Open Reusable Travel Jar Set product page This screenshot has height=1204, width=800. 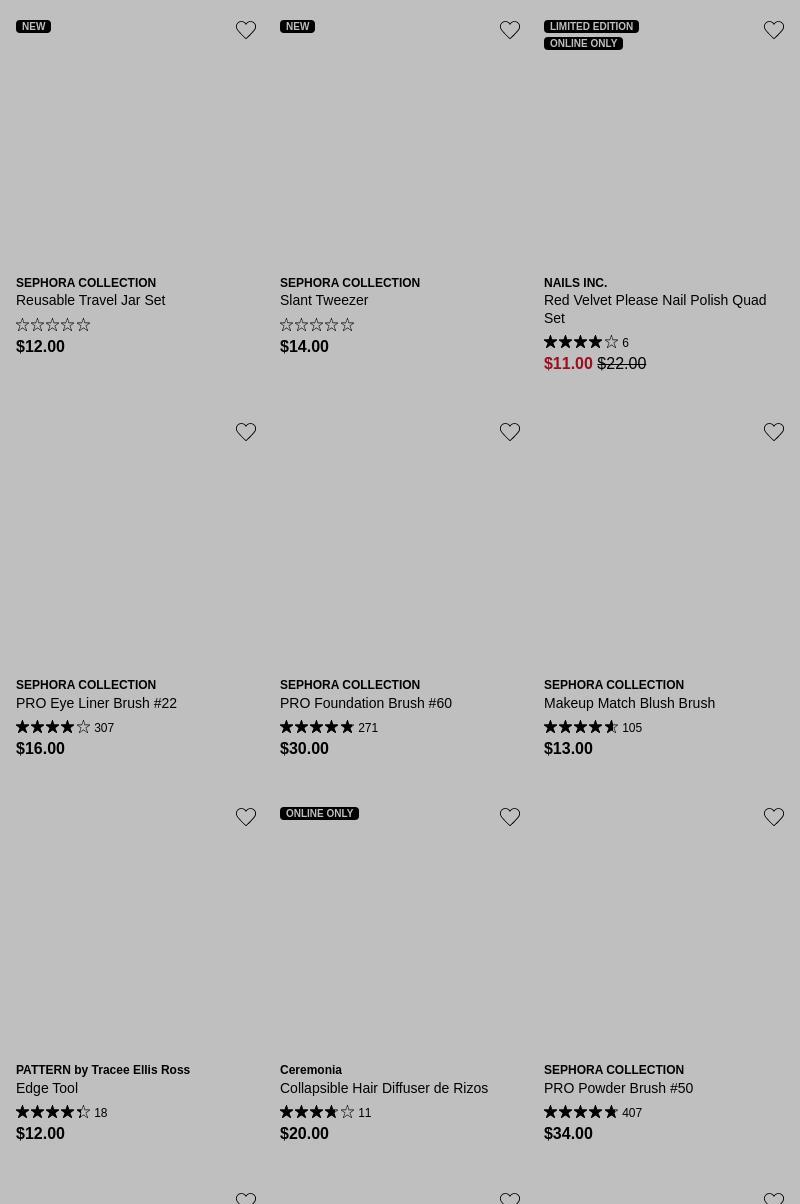[x=90, y=300]
